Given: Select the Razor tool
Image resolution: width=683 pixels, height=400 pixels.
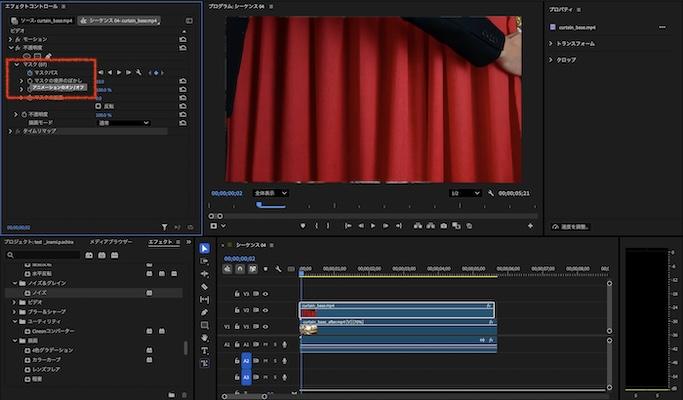Looking at the screenshot, I should pyautogui.click(x=204, y=286).
